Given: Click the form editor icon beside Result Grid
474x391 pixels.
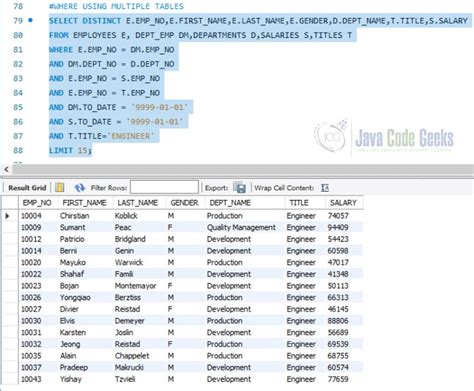Looking at the screenshot, I should pyautogui.click(x=60, y=188).
